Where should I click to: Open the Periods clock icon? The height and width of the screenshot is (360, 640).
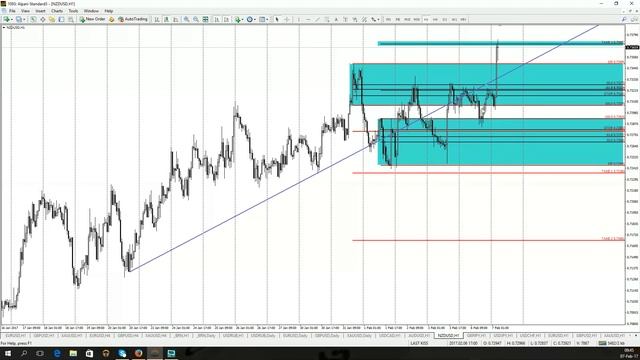click(249, 19)
